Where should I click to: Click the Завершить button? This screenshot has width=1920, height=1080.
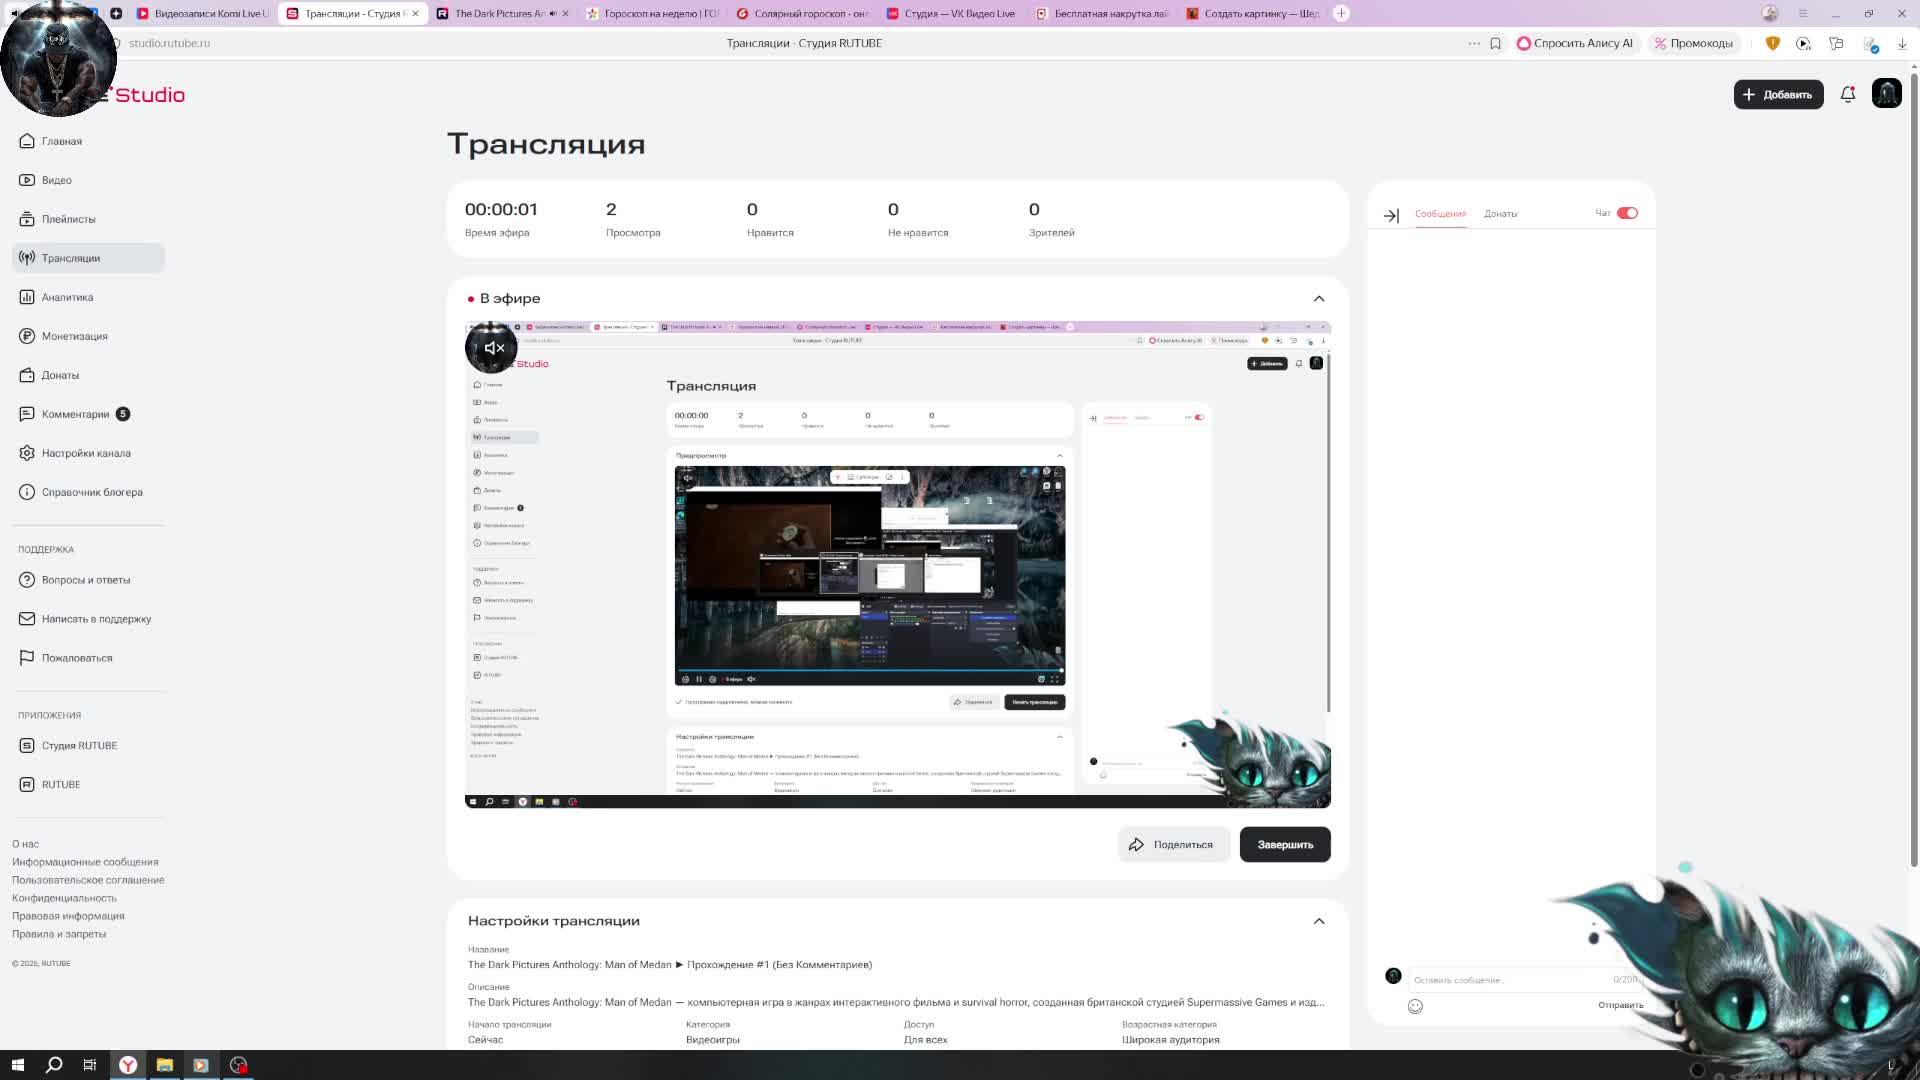point(1284,845)
